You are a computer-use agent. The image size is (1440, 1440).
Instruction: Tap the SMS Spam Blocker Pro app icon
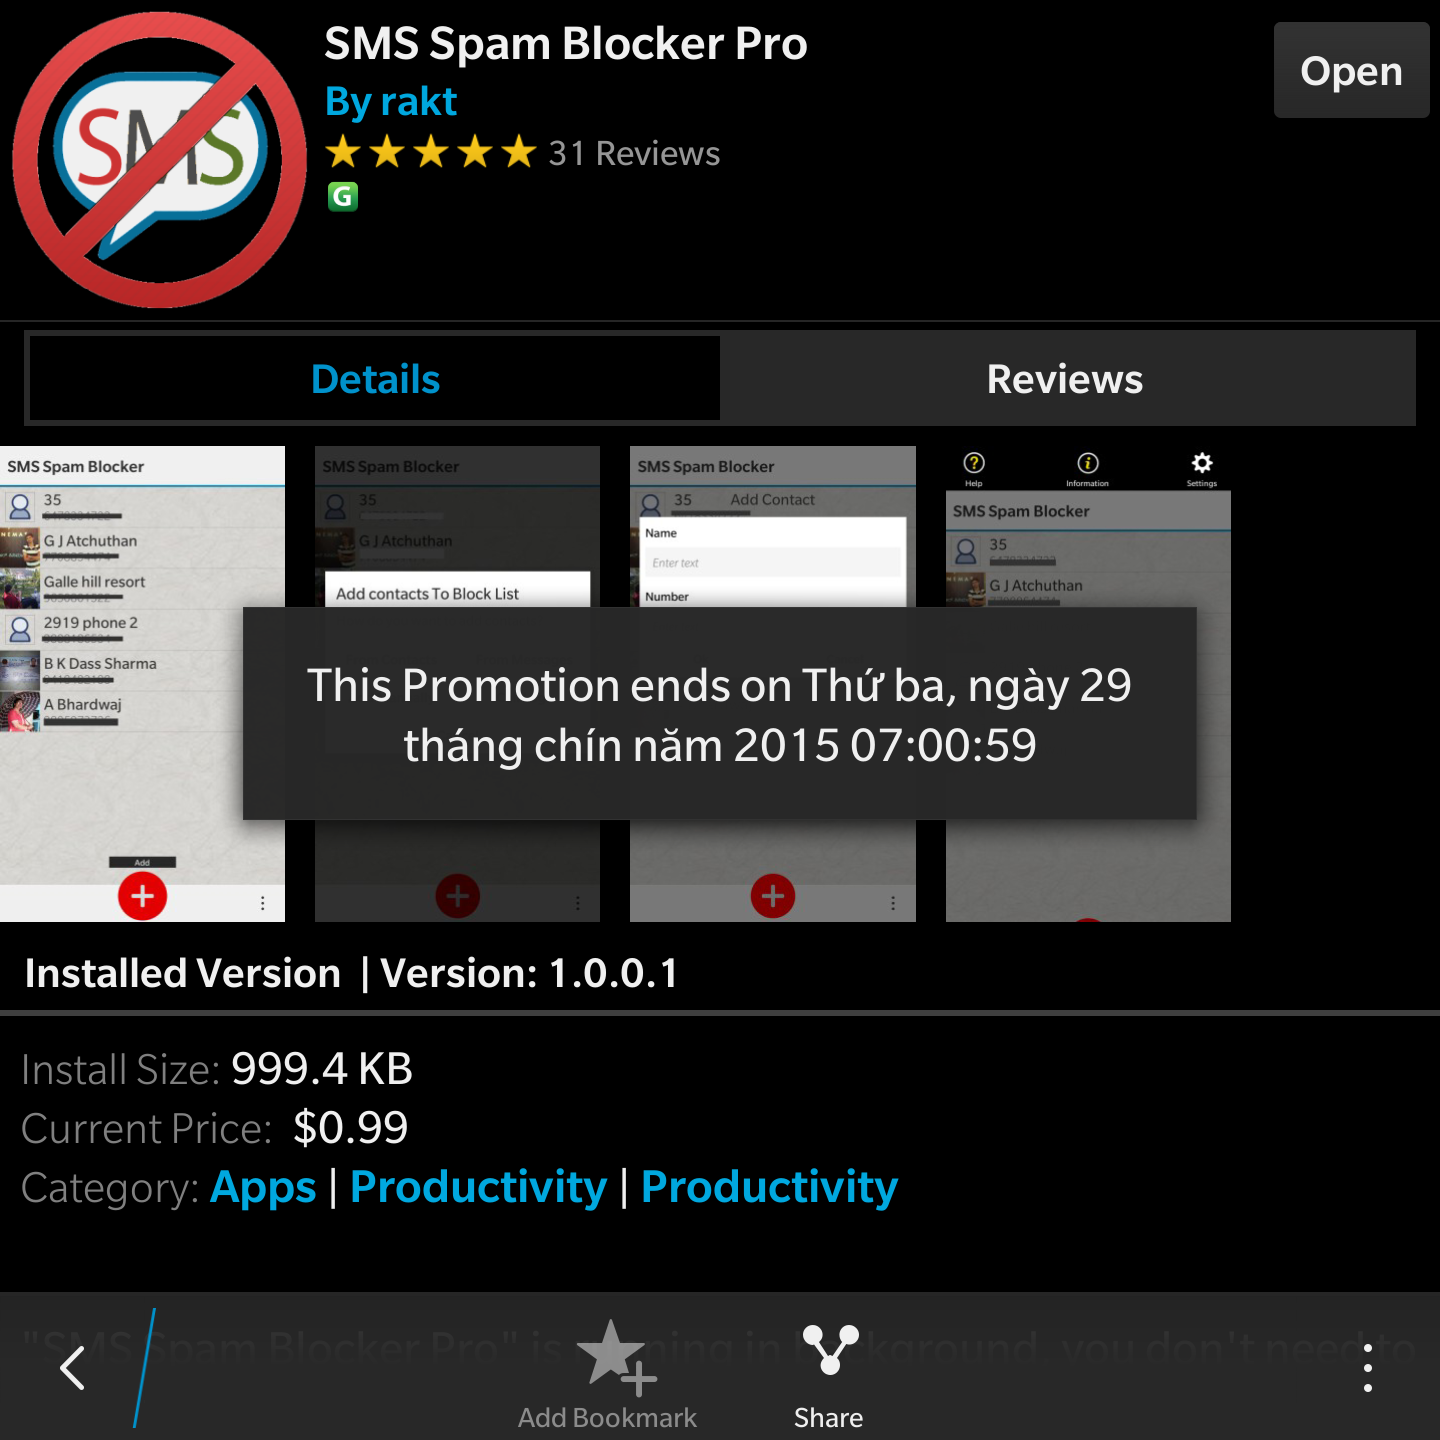(x=160, y=160)
